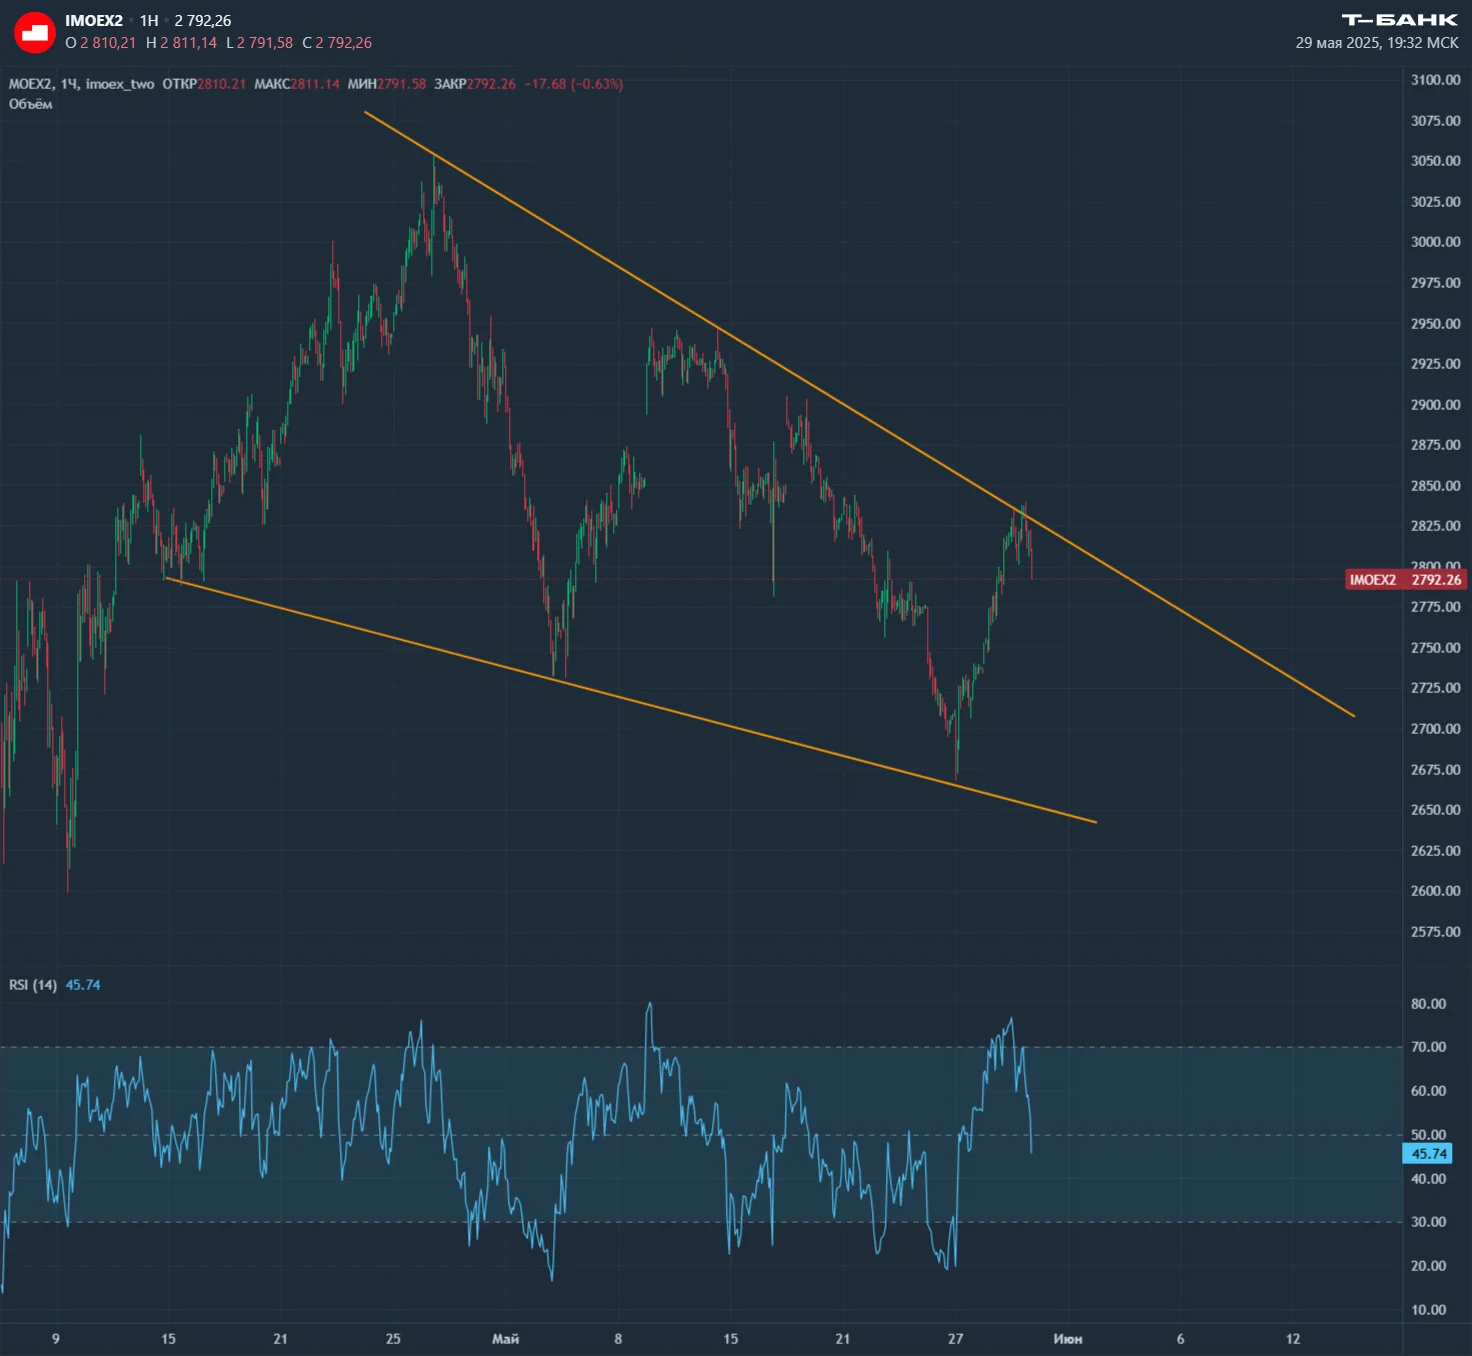Click the 70.00 level on RSI axis
This screenshot has width=1472, height=1356.
pos(1428,1047)
